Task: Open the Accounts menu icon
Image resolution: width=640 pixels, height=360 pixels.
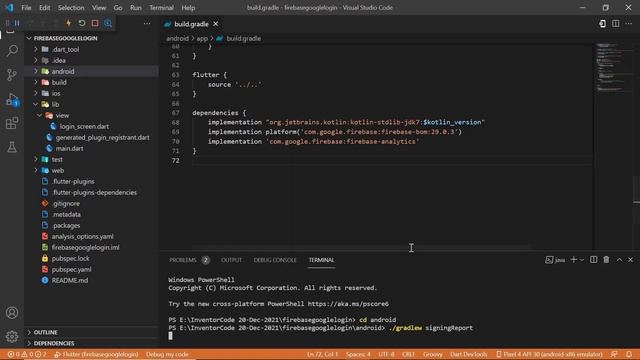Action: (12, 313)
